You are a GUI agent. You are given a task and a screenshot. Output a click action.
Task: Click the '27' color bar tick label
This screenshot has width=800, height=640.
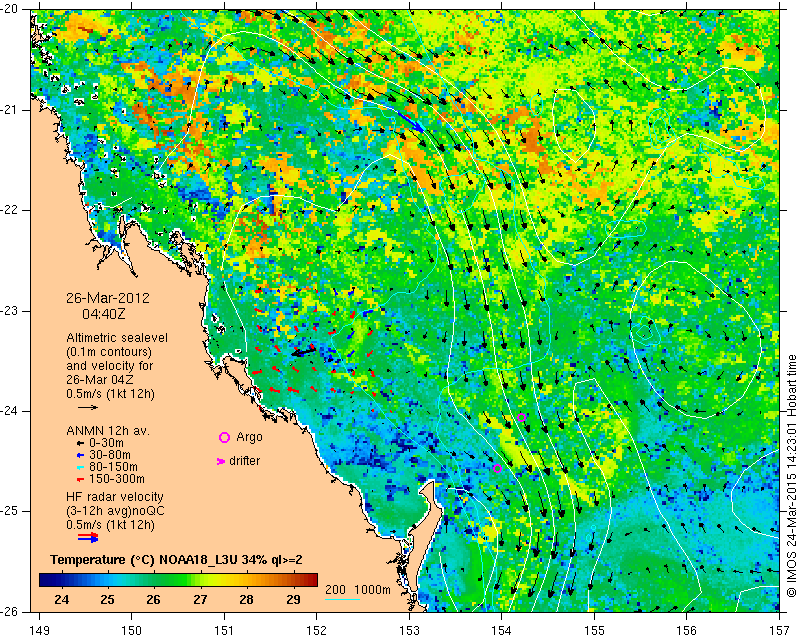tap(200, 599)
